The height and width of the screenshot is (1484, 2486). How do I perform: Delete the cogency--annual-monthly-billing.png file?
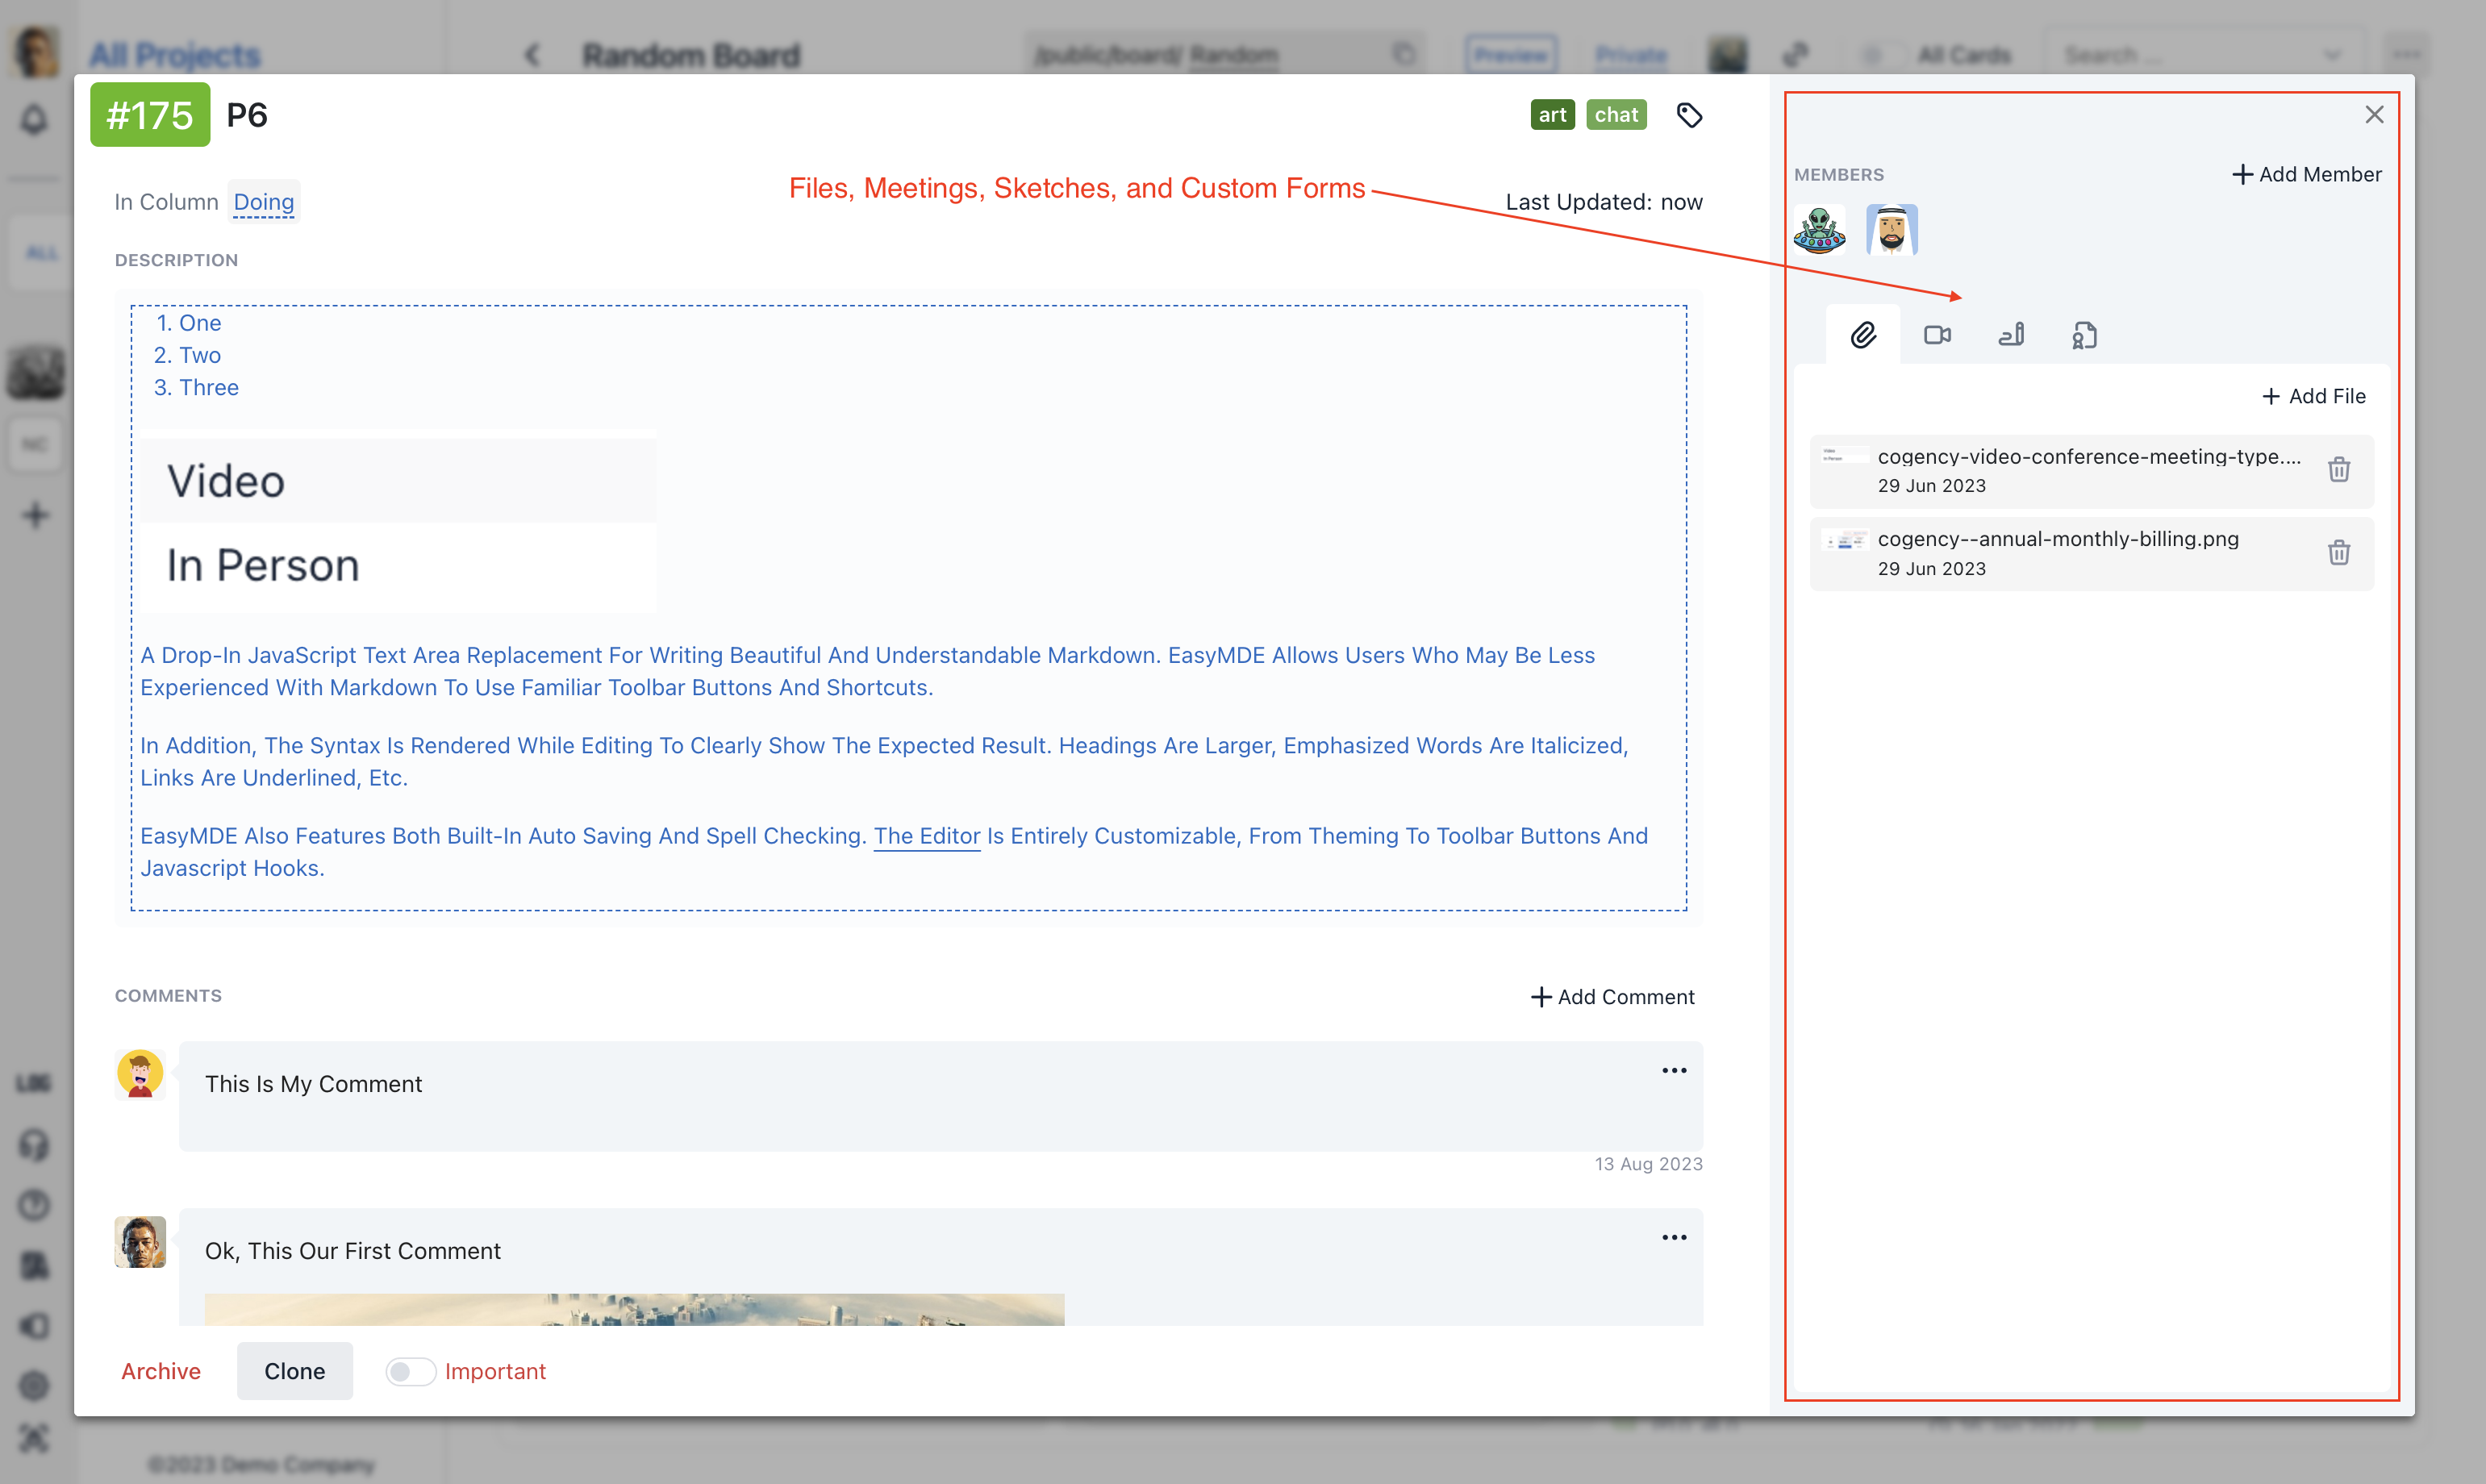[2338, 552]
